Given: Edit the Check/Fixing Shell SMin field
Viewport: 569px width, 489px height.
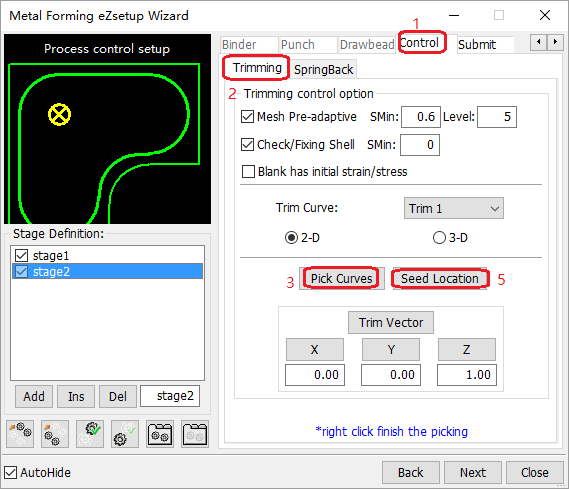Looking at the screenshot, I should [420, 145].
